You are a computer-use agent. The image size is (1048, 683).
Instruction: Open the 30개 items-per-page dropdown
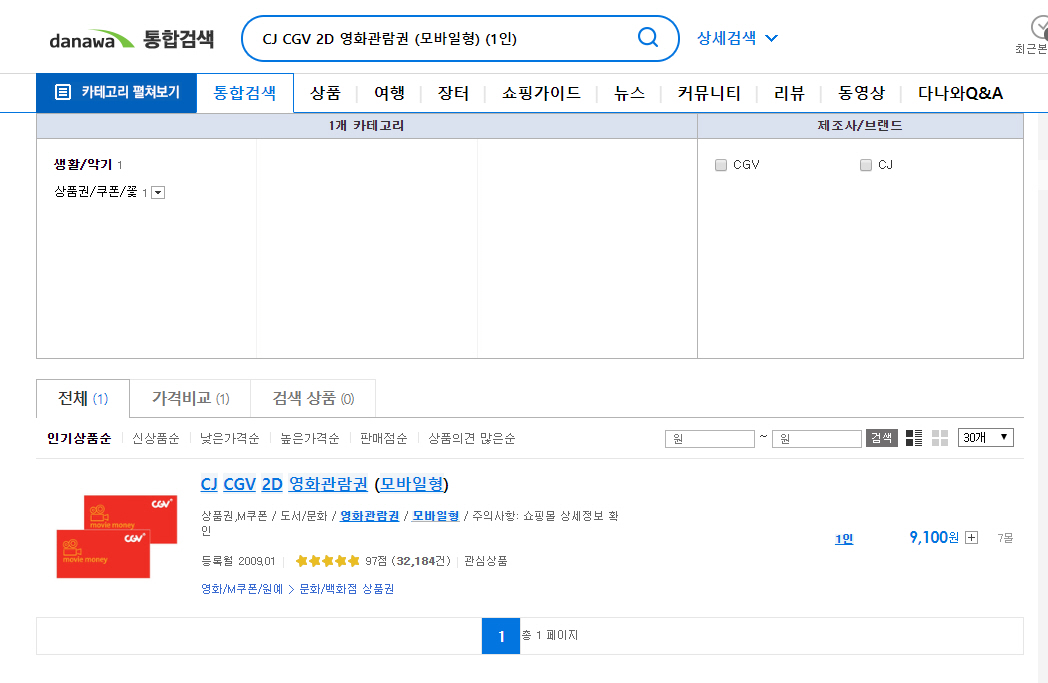coord(985,438)
